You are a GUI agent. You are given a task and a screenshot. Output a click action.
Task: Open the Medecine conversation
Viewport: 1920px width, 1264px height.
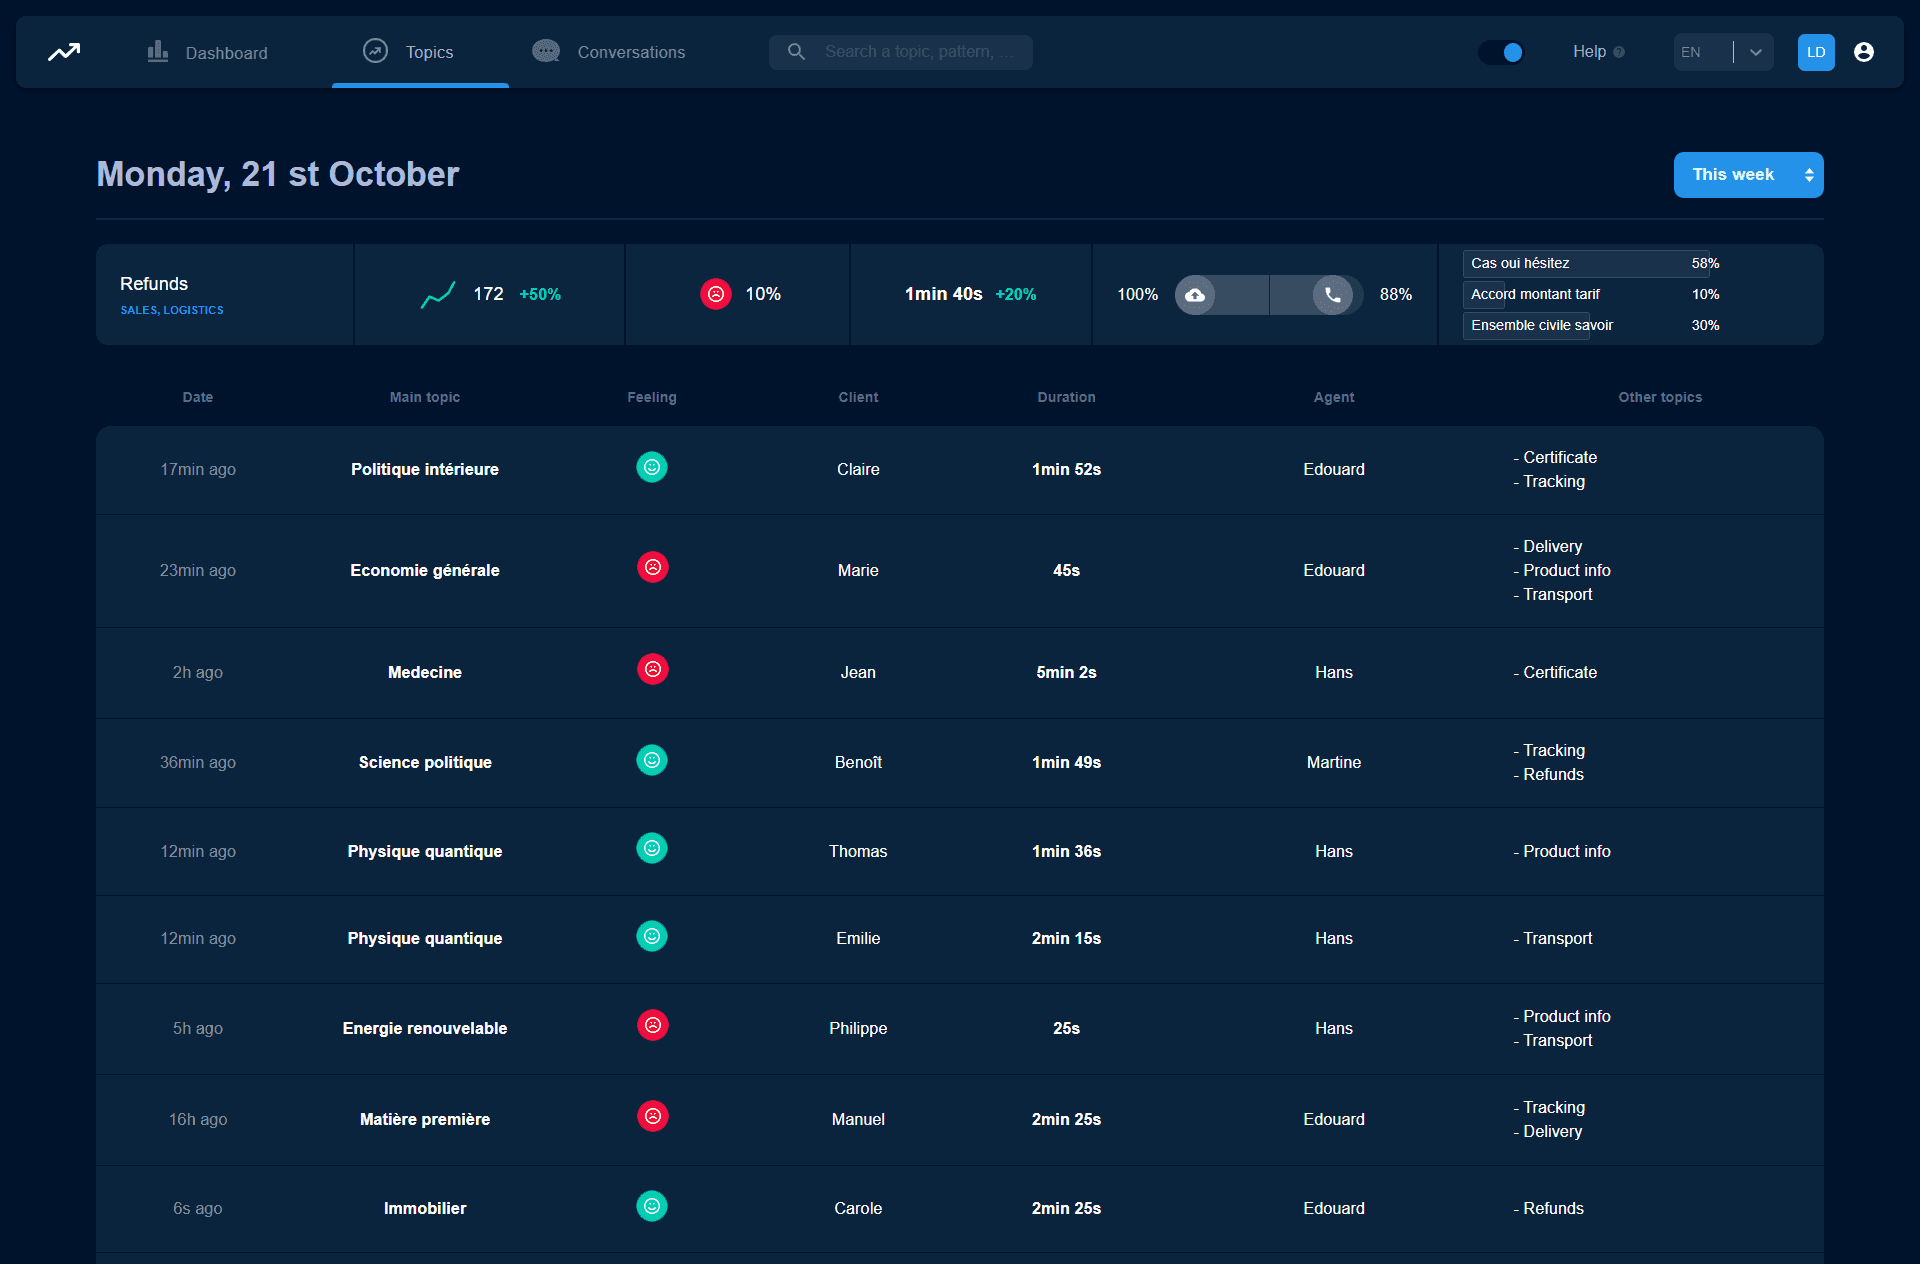point(425,672)
